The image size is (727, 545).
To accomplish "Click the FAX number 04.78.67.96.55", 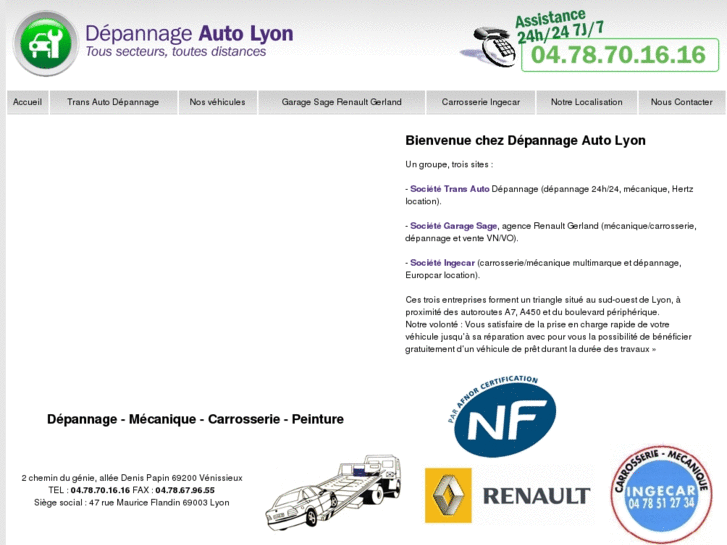I will (185, 490).
